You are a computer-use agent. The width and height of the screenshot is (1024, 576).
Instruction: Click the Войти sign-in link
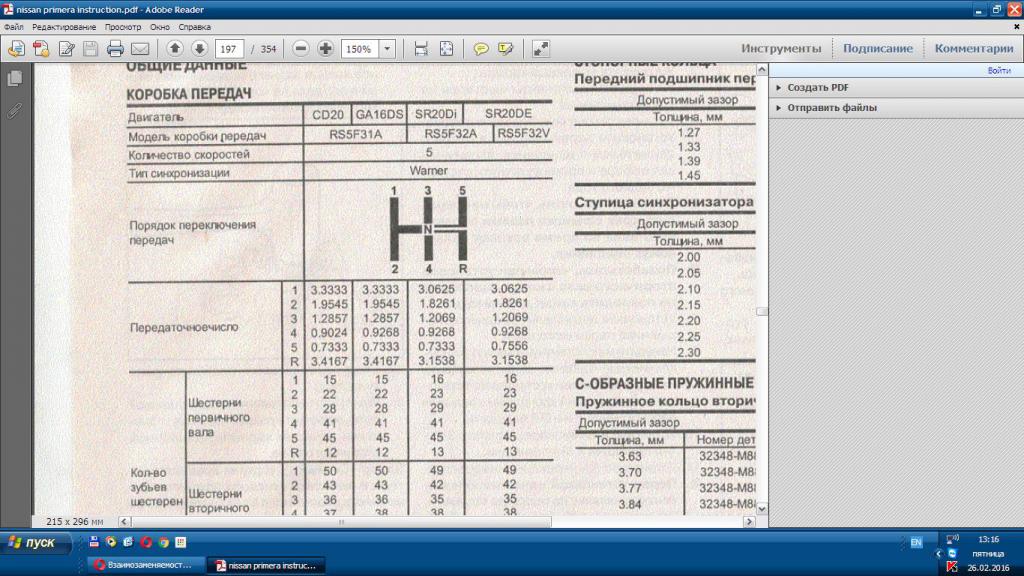(x=999, y=71)
